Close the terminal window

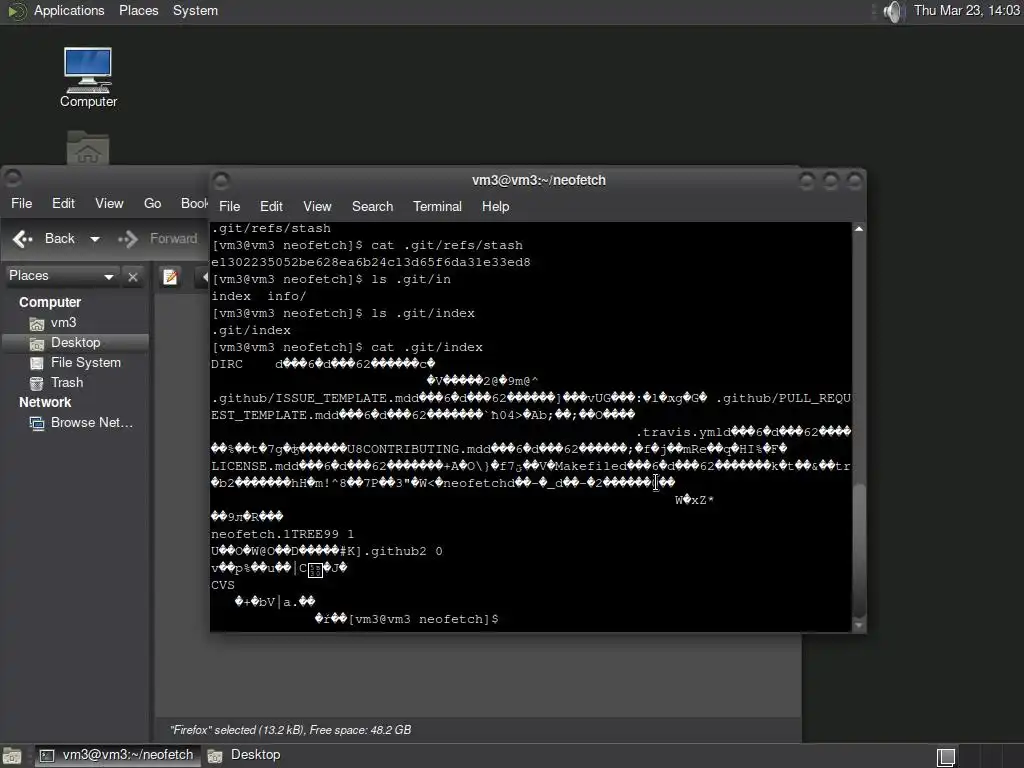point(854,180)
